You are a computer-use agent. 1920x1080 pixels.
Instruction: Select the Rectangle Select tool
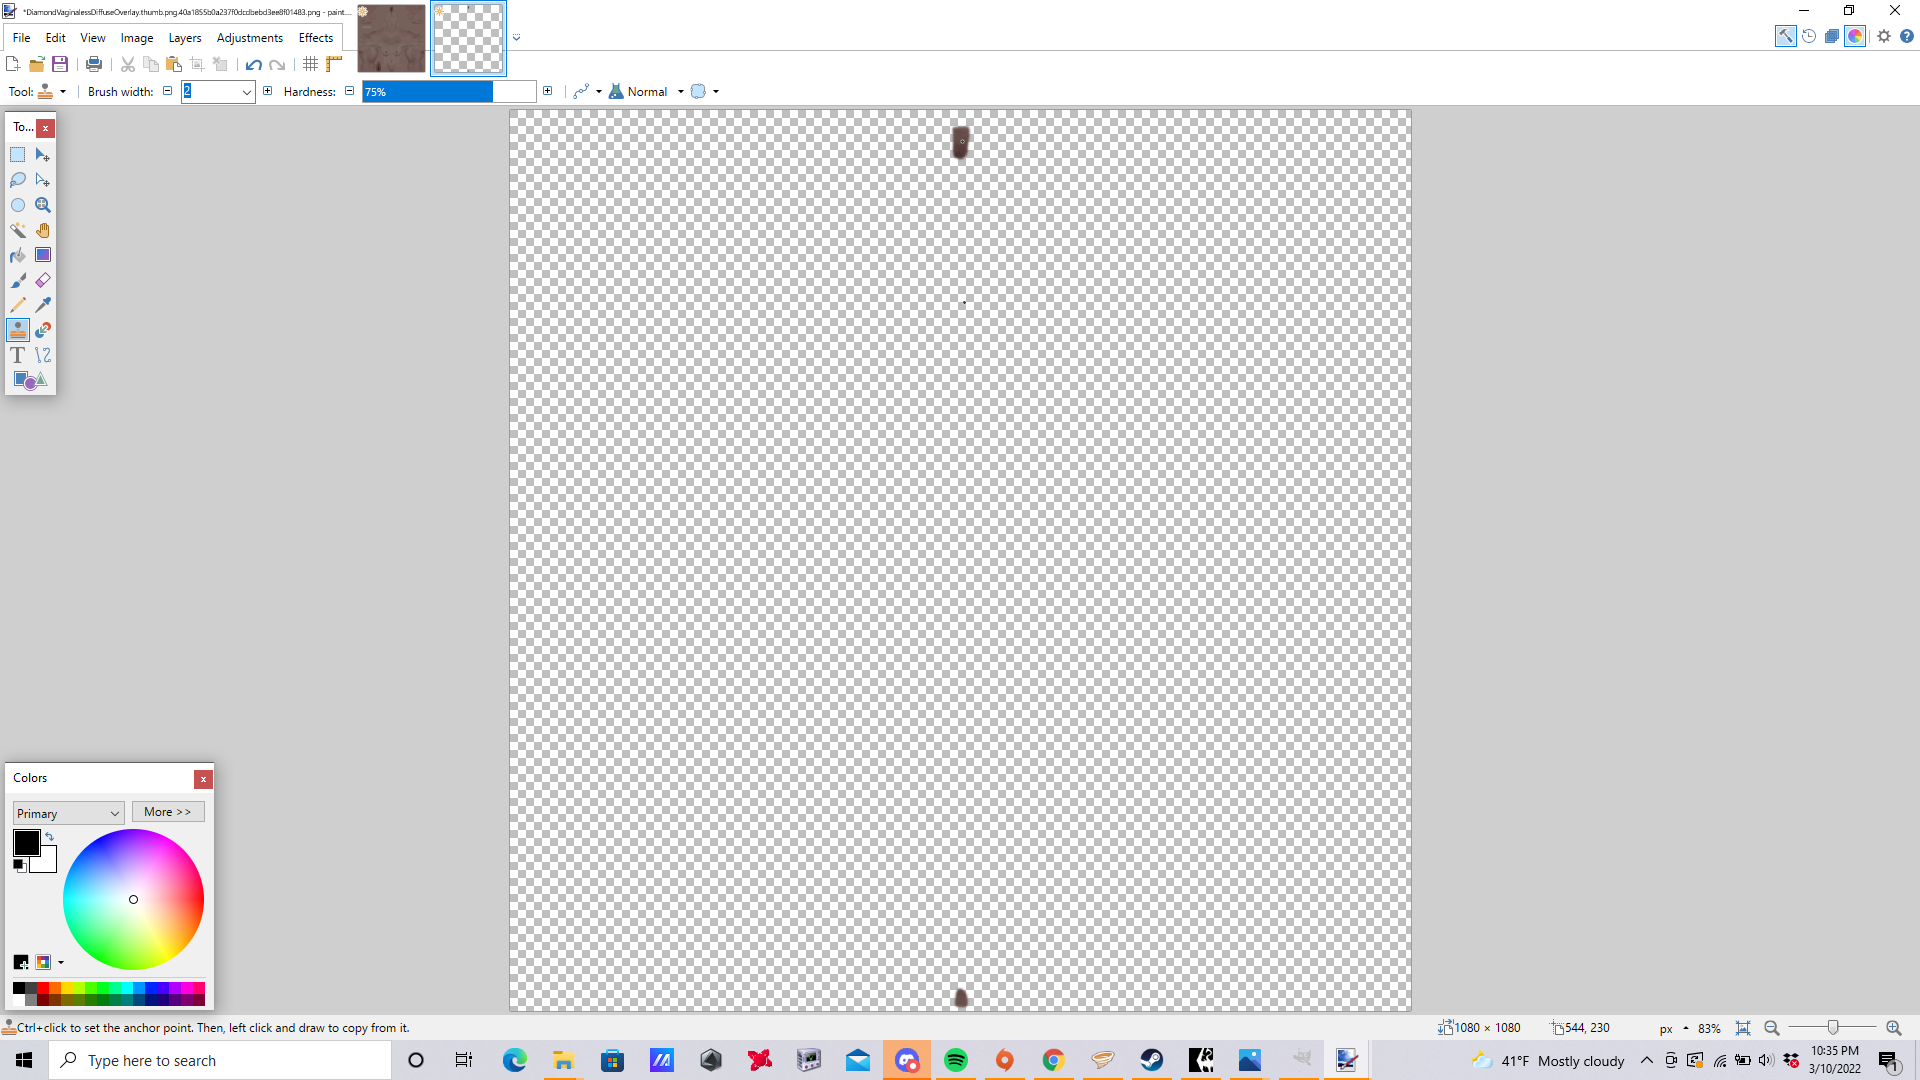click(x=18, y=155)
